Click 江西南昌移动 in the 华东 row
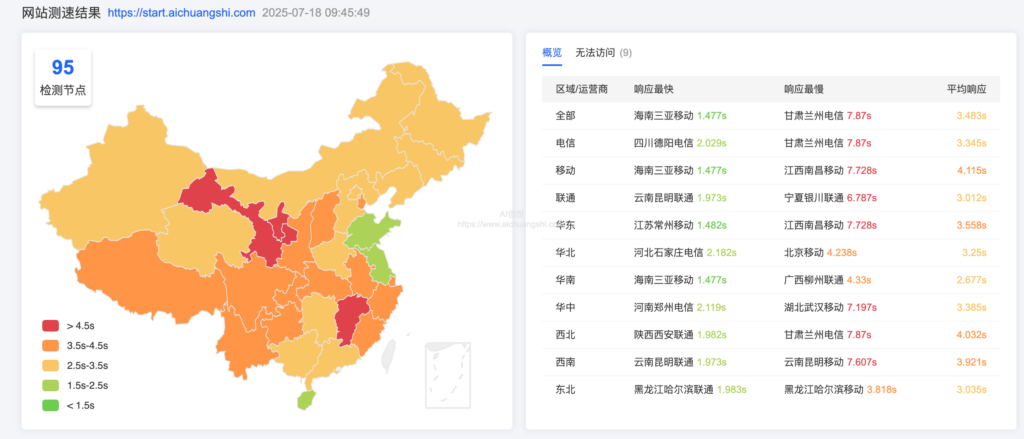 click(814, 225)
